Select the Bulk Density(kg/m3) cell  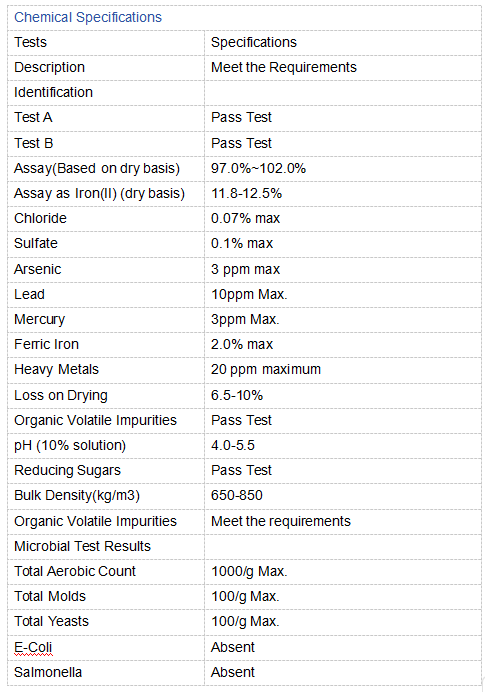pyautogui.click(x=106, y=496)
